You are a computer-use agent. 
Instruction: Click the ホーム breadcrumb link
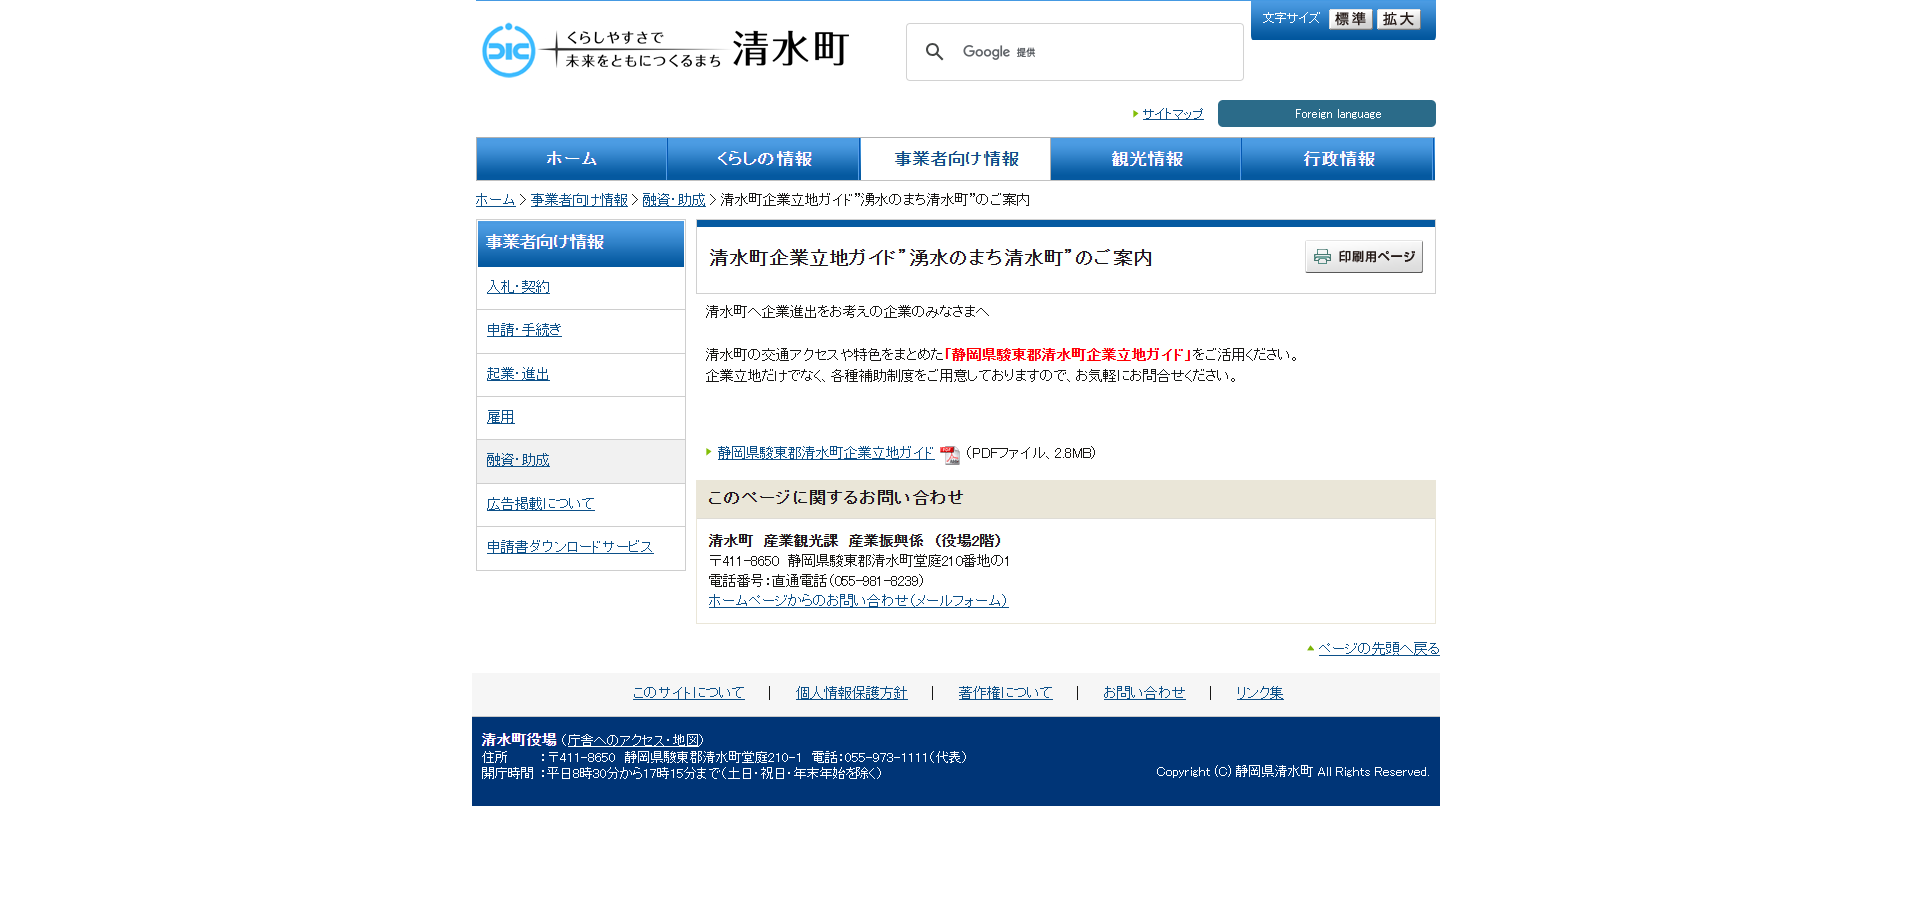(495, 200)
